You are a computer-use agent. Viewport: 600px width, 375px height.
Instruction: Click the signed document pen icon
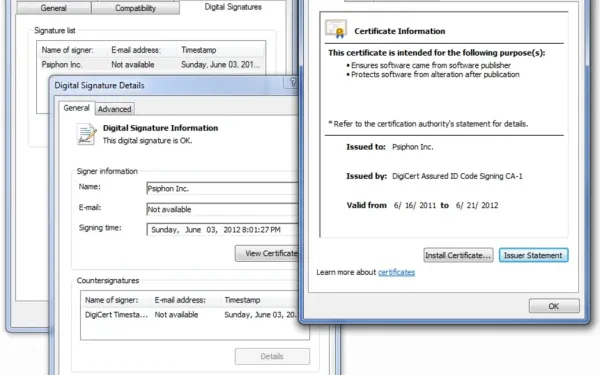(86, 134)
